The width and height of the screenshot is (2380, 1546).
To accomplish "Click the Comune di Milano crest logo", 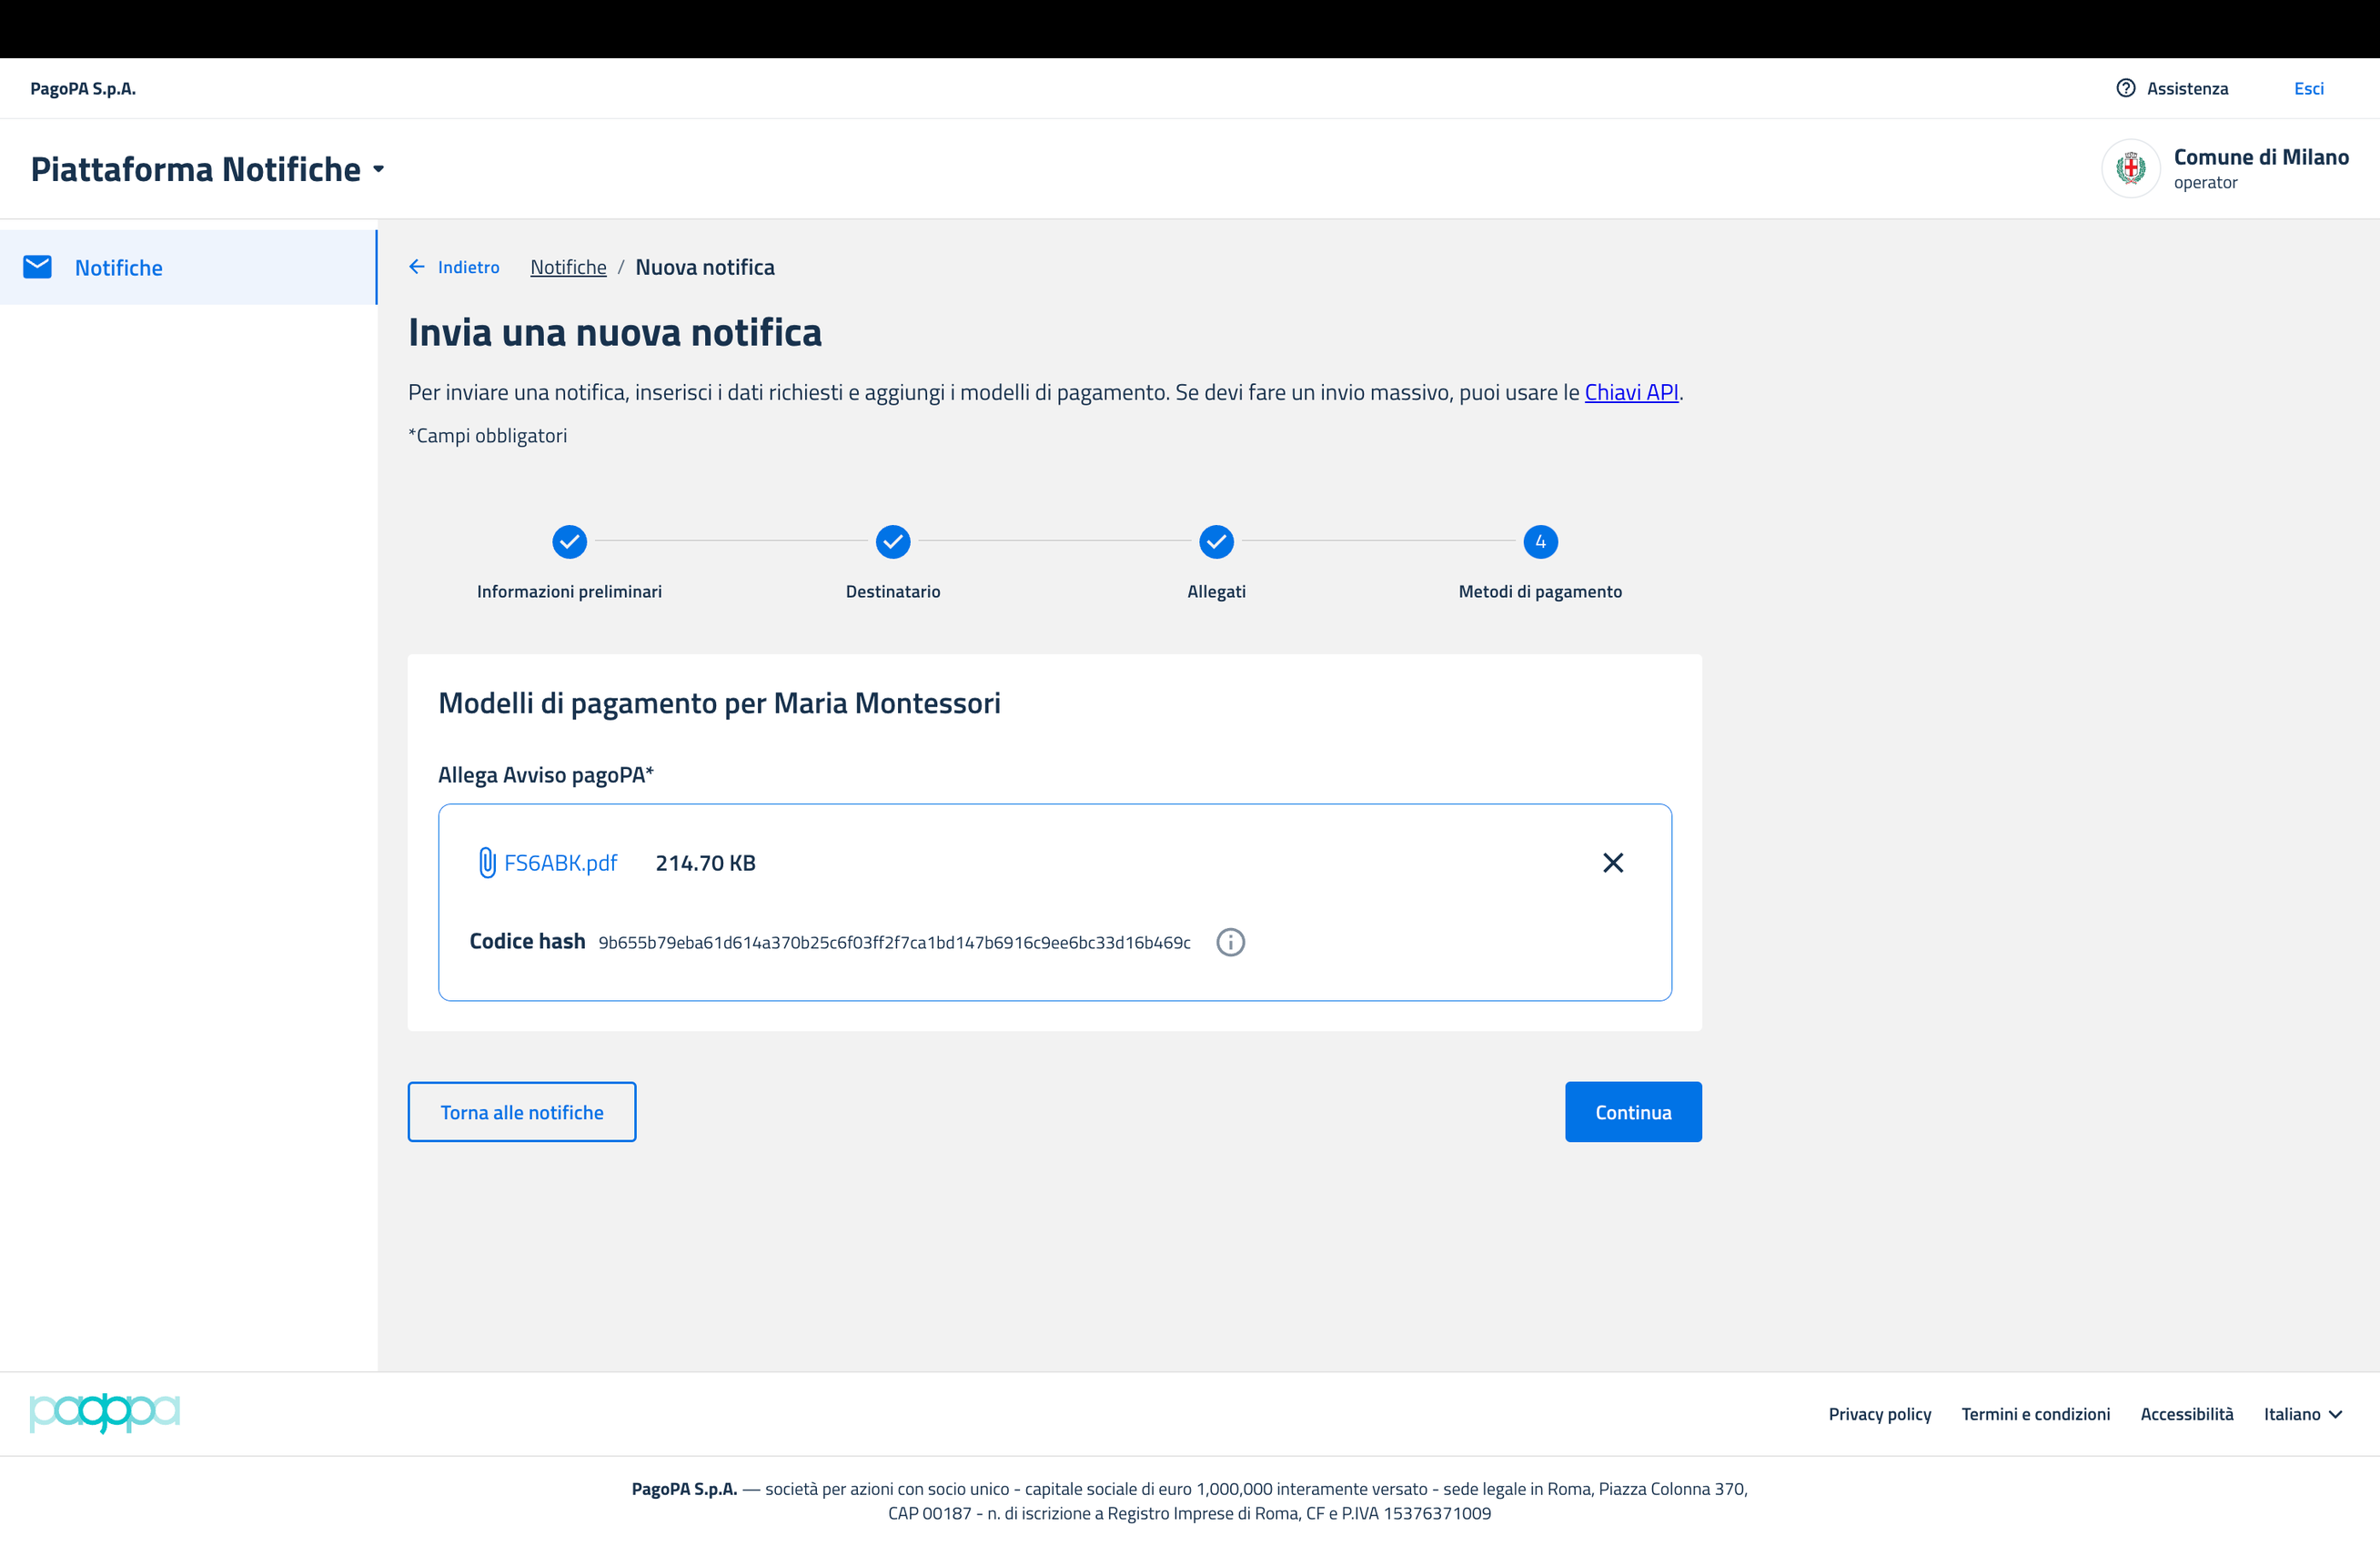I will [x=2130, y=168].
